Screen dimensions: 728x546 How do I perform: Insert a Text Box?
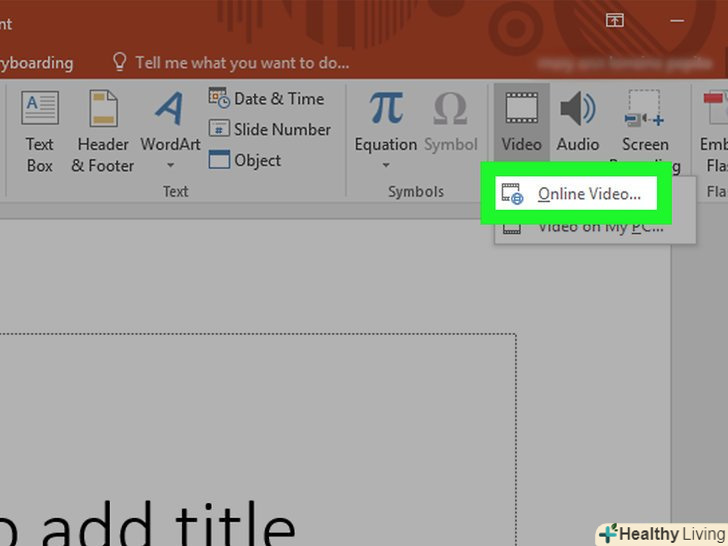pos(40,131)
